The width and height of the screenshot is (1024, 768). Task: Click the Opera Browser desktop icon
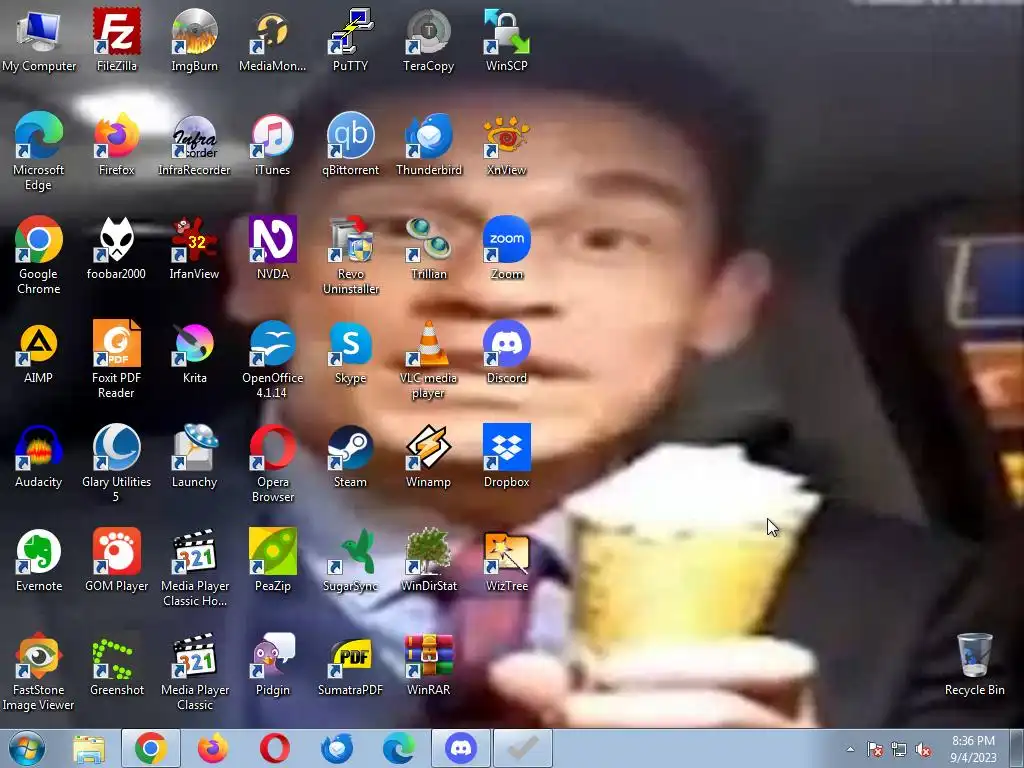point(272,463)
